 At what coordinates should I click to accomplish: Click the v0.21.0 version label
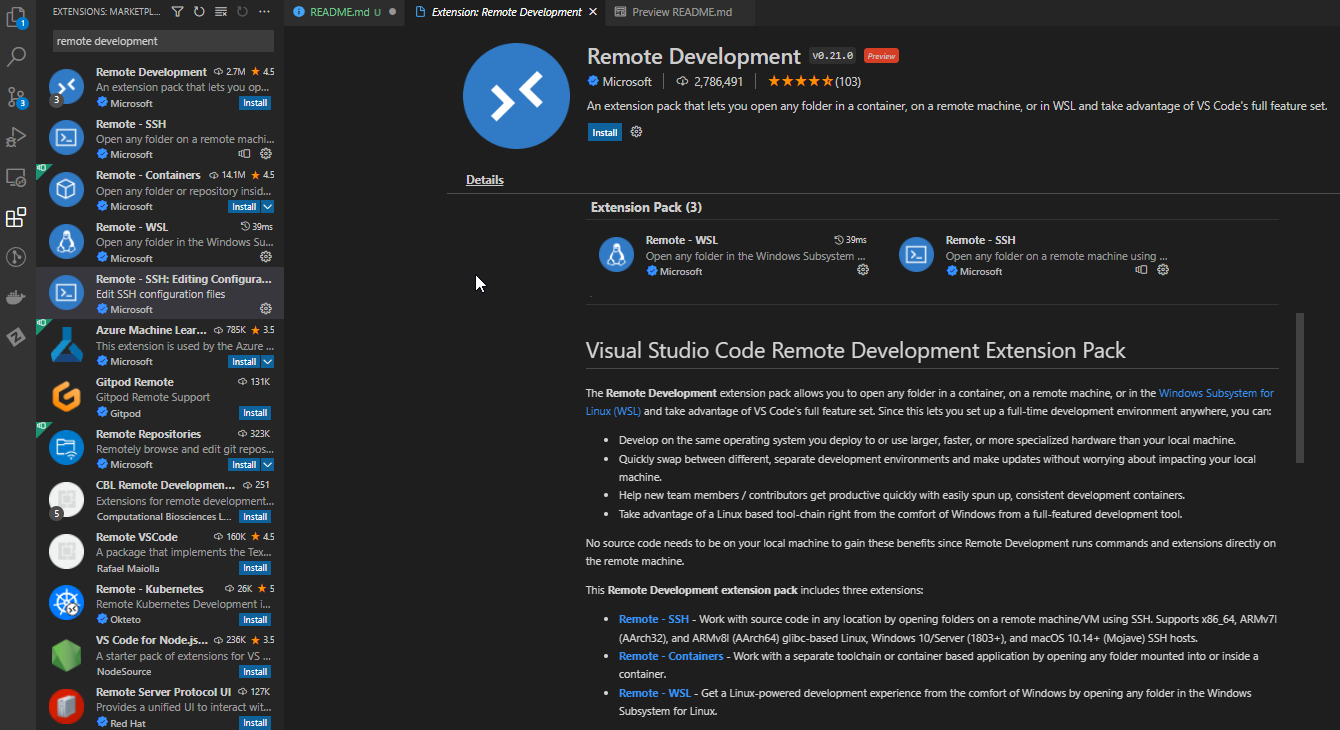tap(832, 56)
